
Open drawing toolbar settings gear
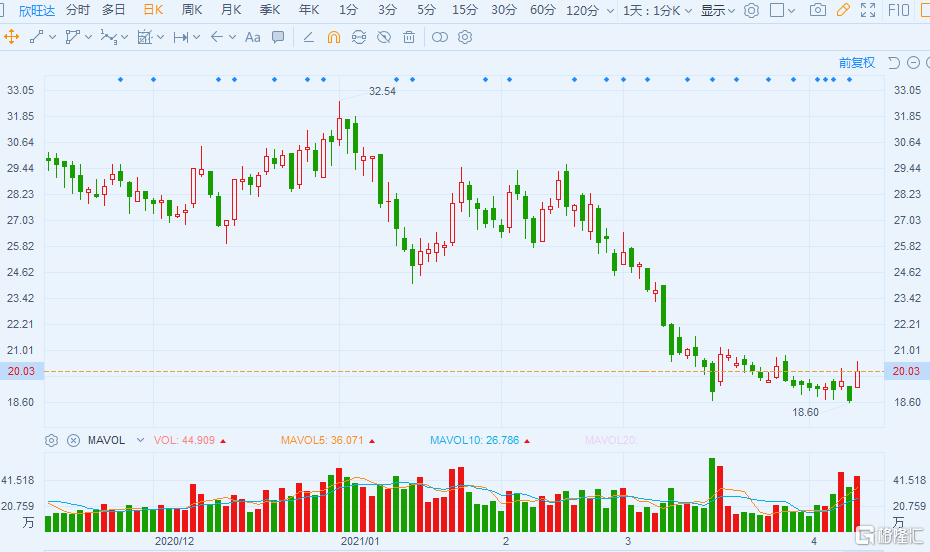click(465, 37)
